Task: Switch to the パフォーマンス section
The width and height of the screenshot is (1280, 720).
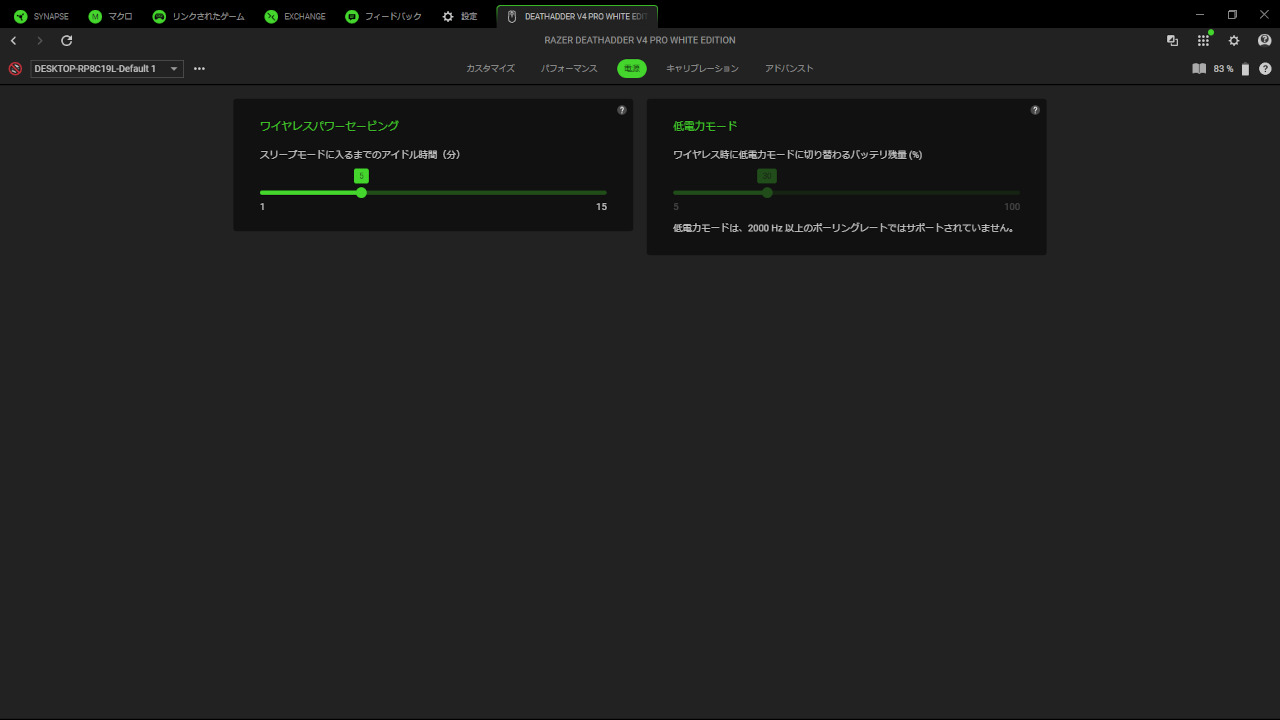Action: pyautogui.click(x=569, y=69)
